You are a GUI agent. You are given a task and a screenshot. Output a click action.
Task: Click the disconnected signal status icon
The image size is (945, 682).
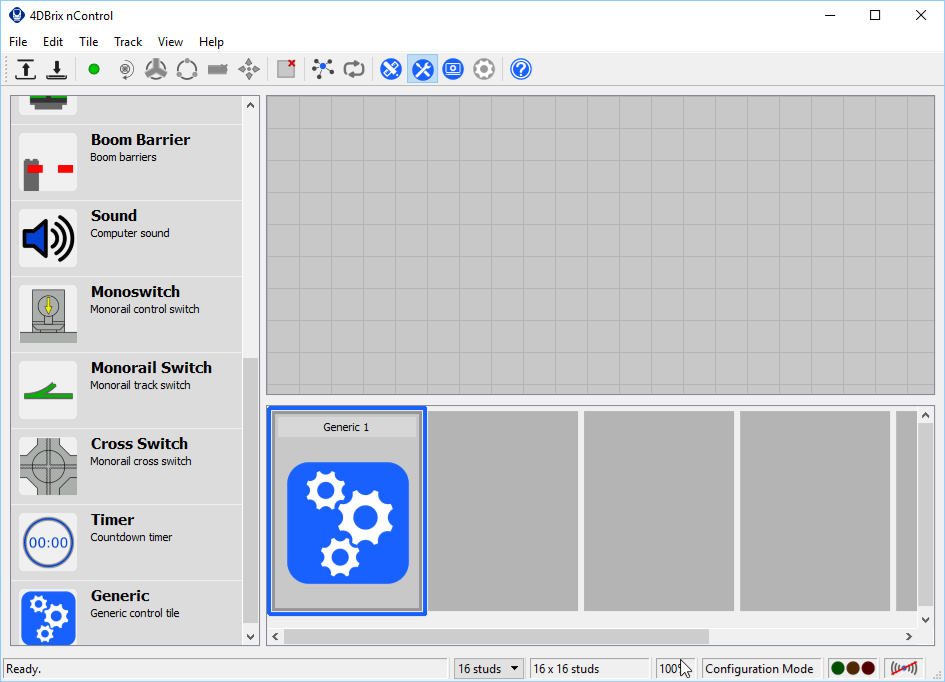(x=904, y=668)
